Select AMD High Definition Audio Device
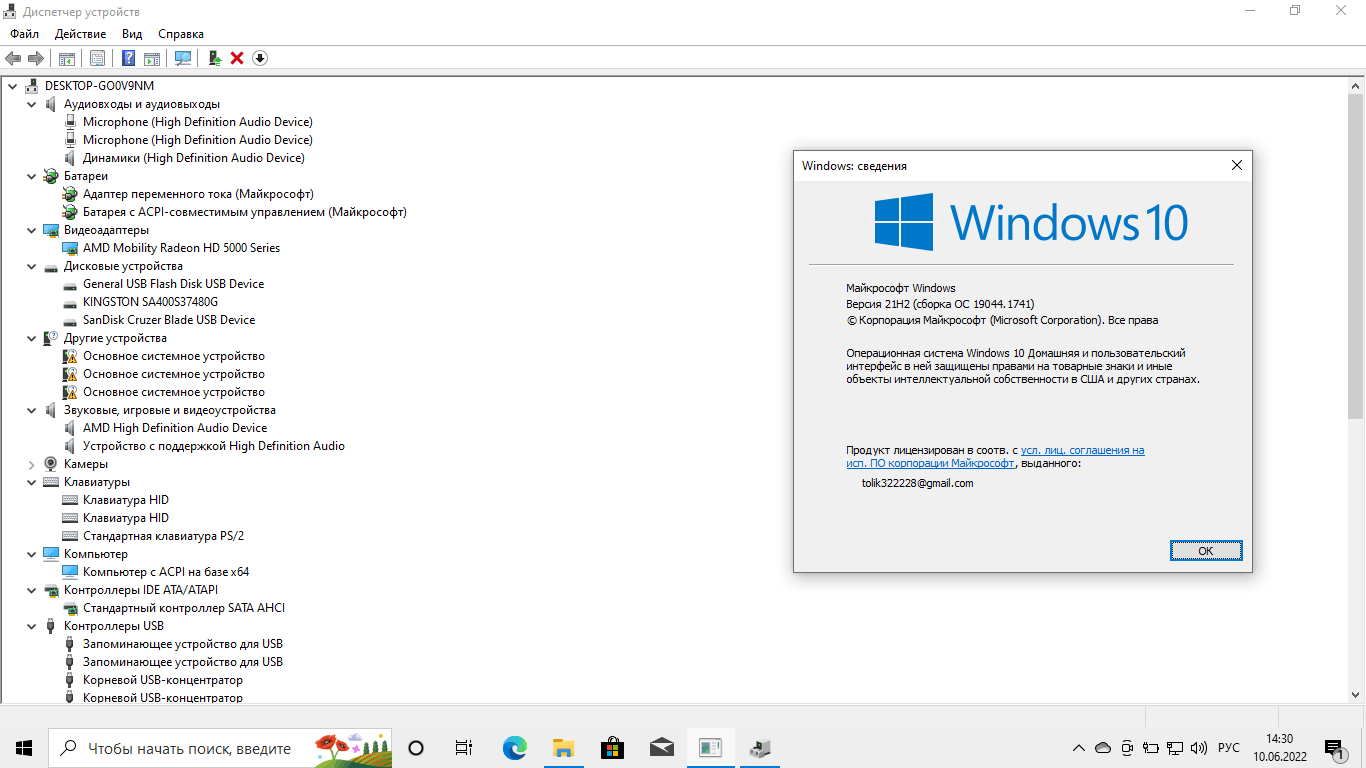Screen dimensions: 1366x768 (175, 428)
